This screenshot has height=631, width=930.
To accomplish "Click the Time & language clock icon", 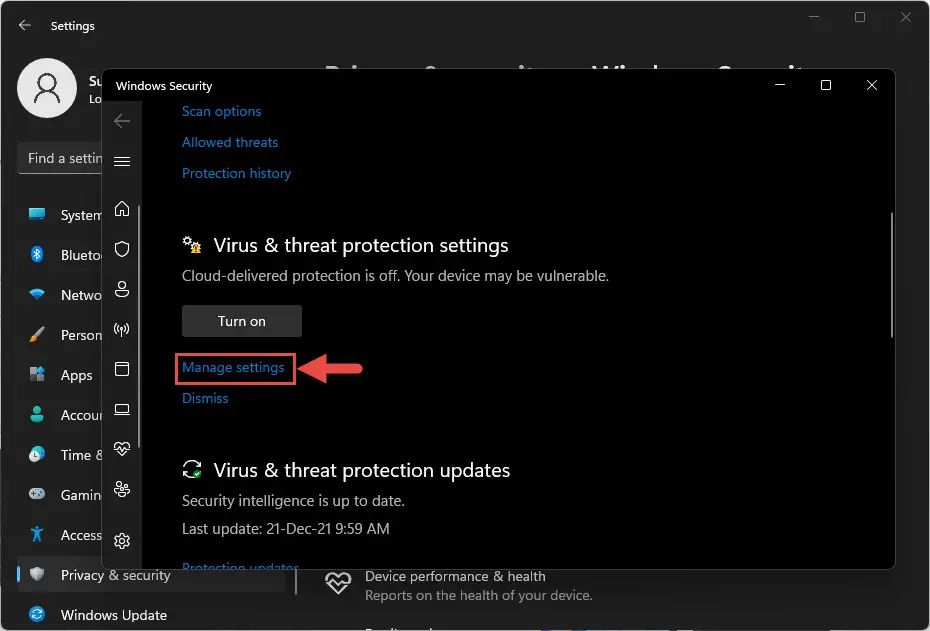I will (37, 454).
